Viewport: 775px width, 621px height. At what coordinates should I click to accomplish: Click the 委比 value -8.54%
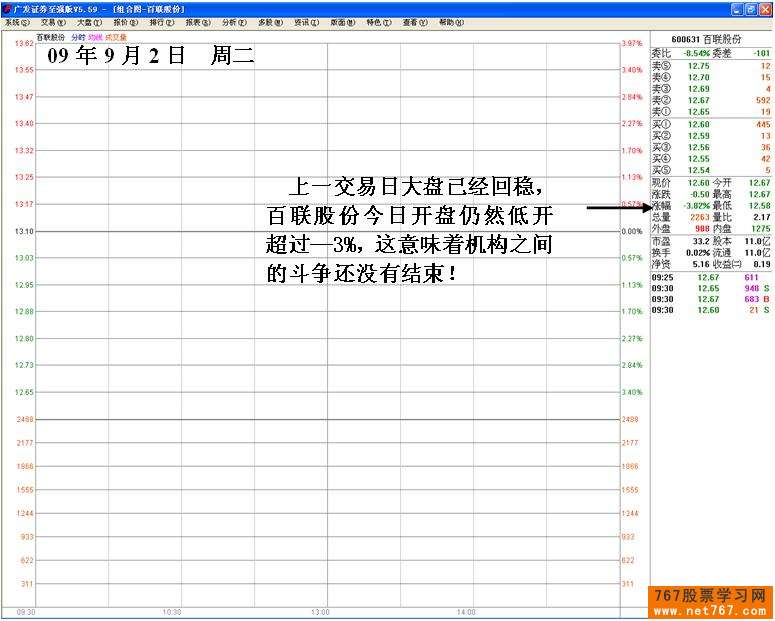tap(696, 53)
